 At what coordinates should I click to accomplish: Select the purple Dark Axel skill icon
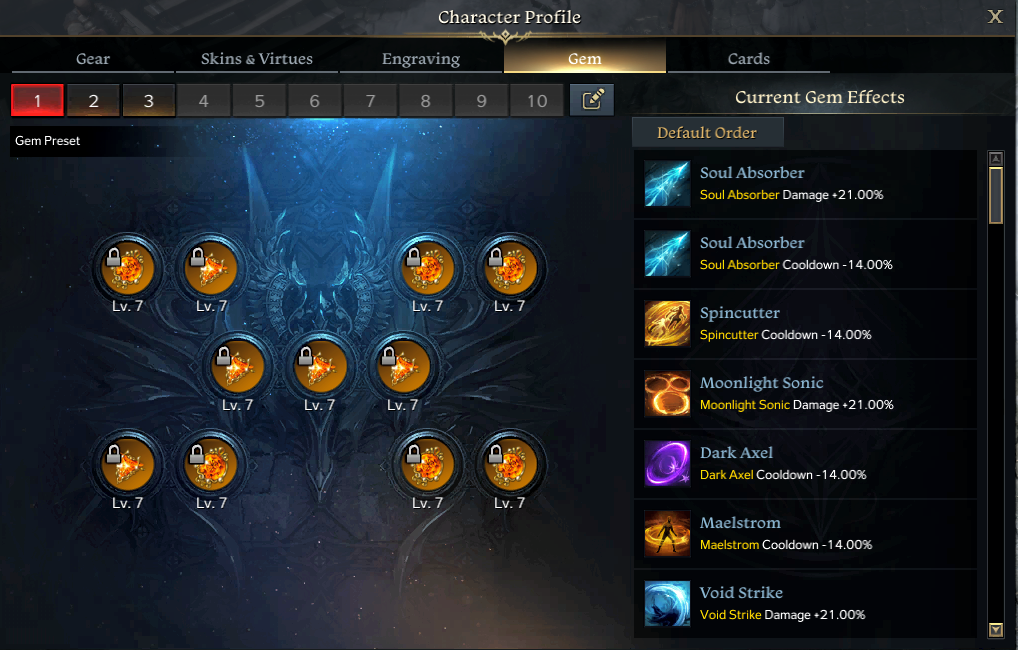click(x=667, y=464)
